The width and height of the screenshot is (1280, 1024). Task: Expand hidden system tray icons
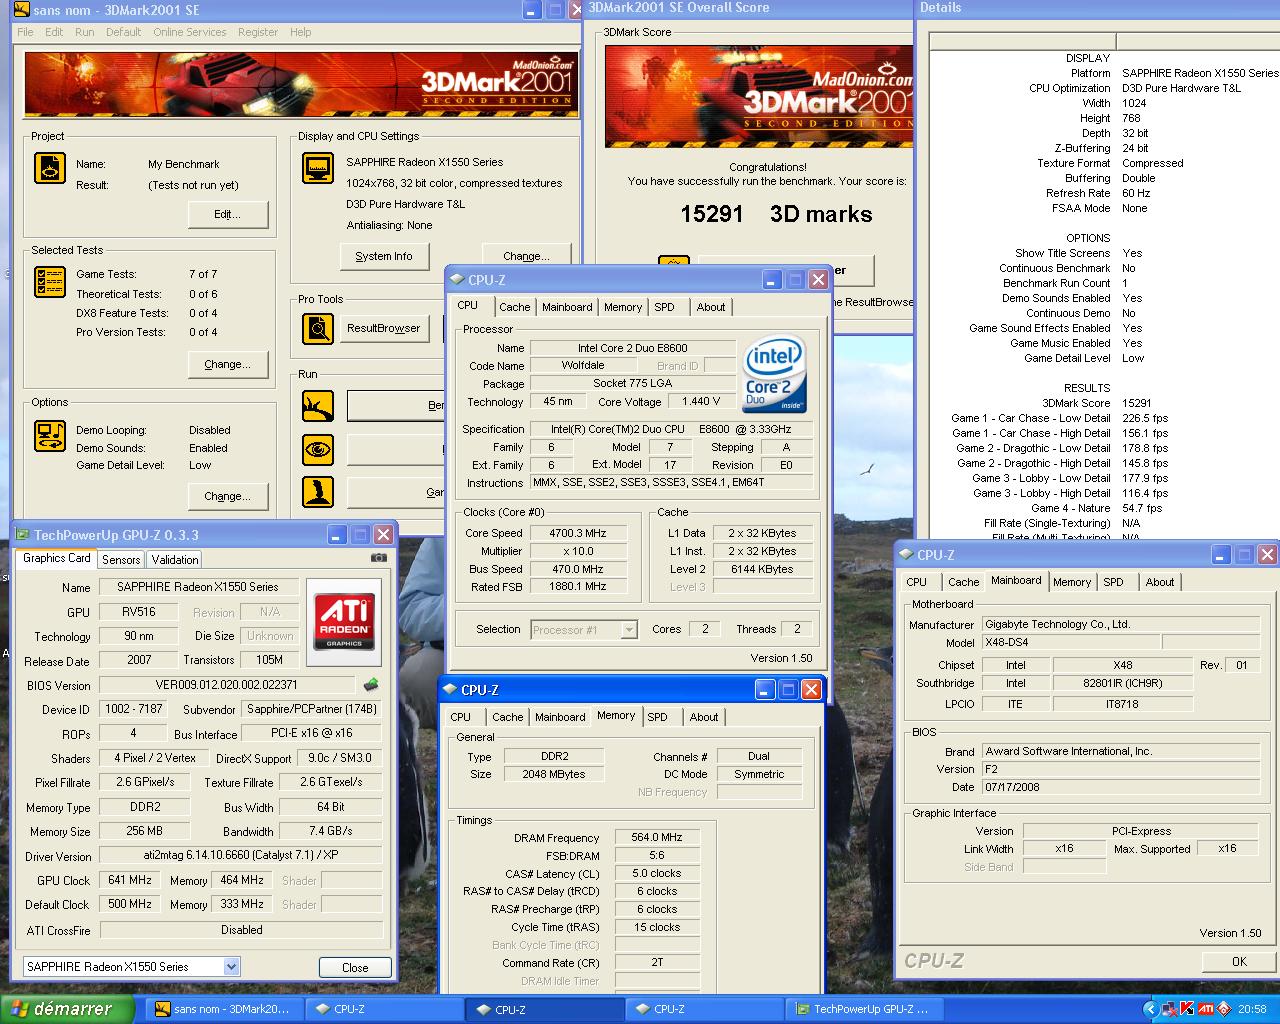pos(1150,1009)
